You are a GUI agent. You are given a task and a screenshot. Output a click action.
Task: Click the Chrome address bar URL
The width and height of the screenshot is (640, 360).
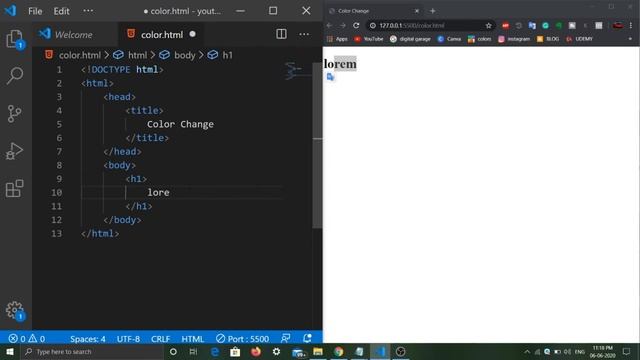pyautogui.click(x=411, y=25)
